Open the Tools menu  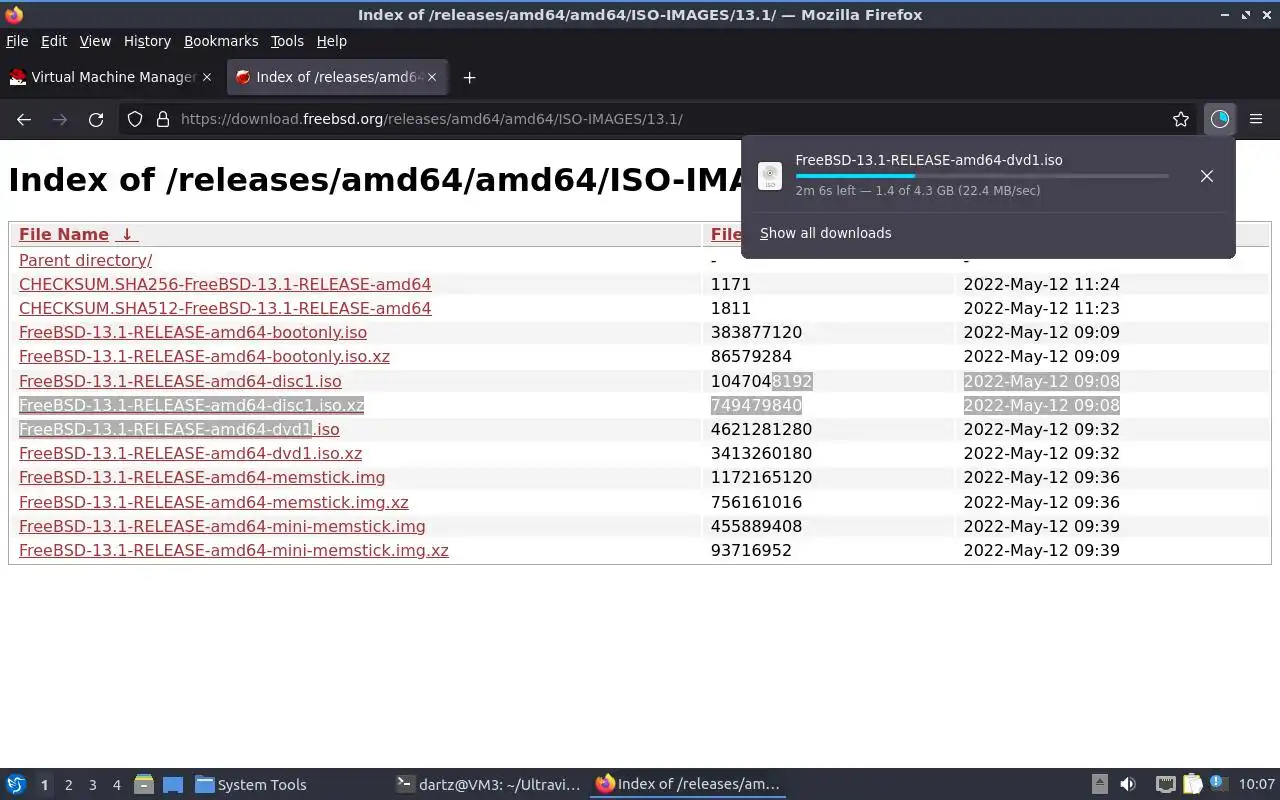287,41
